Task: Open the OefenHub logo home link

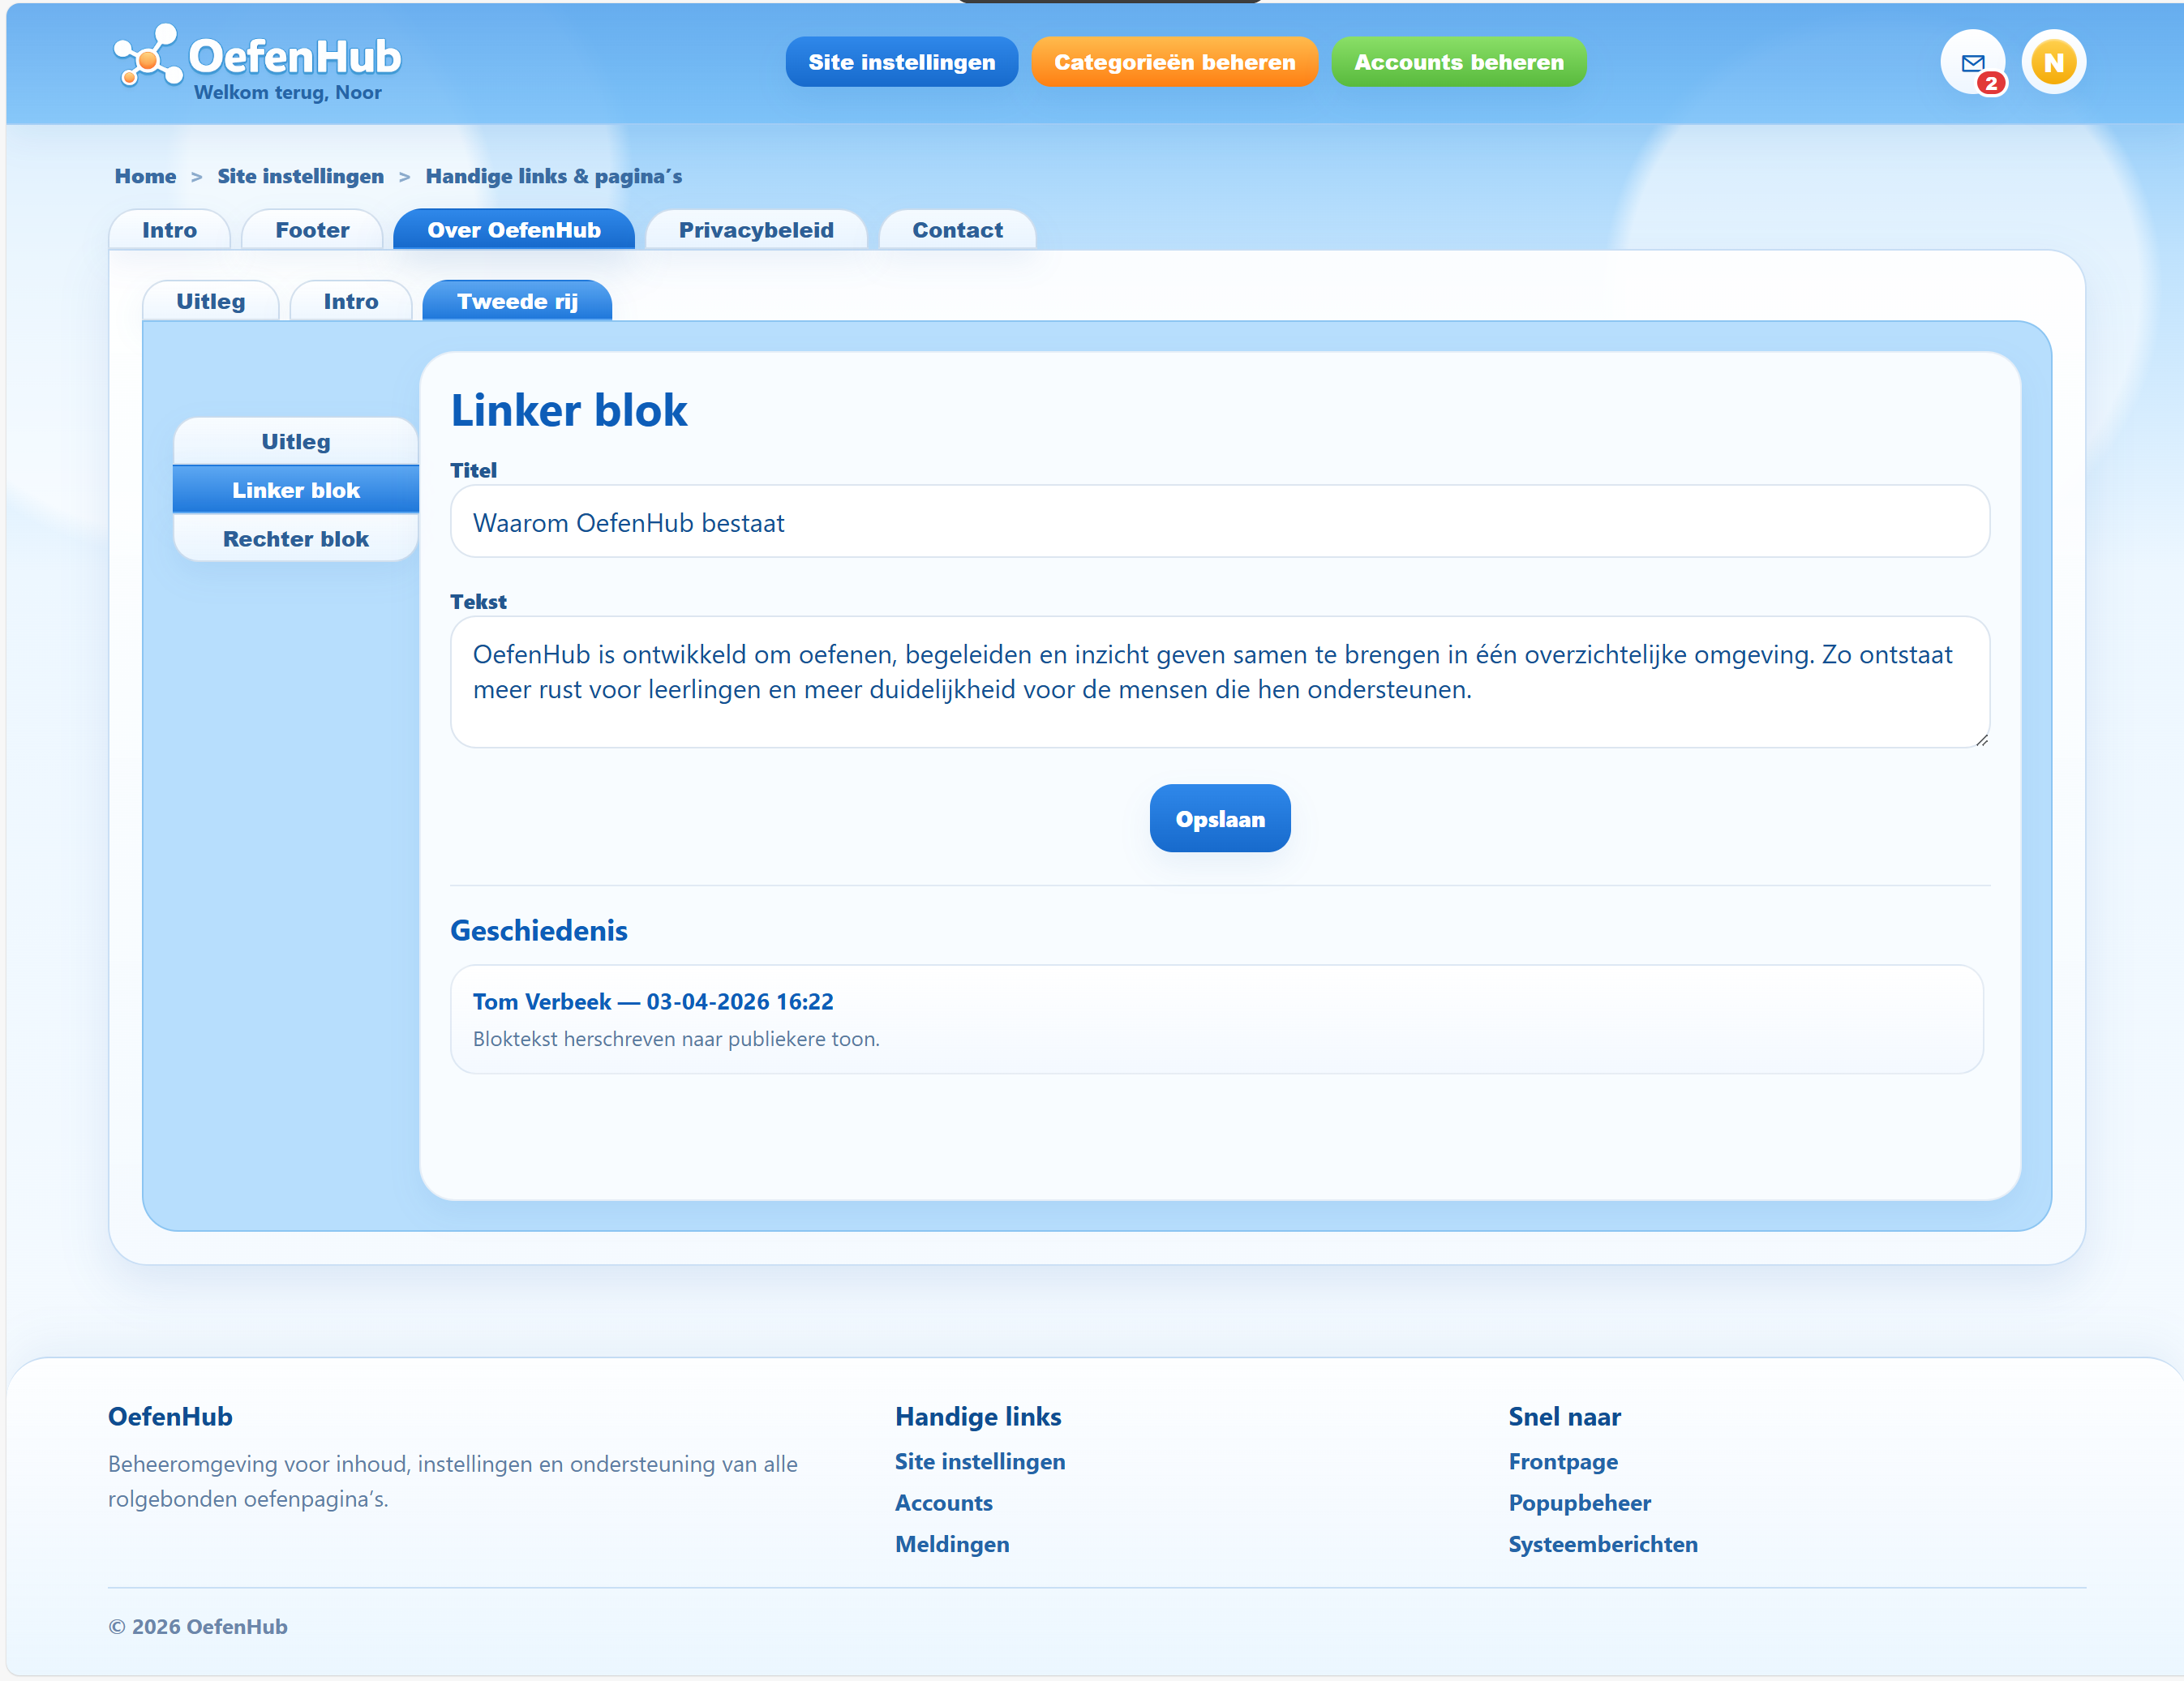Action: (x=257, y=55)
